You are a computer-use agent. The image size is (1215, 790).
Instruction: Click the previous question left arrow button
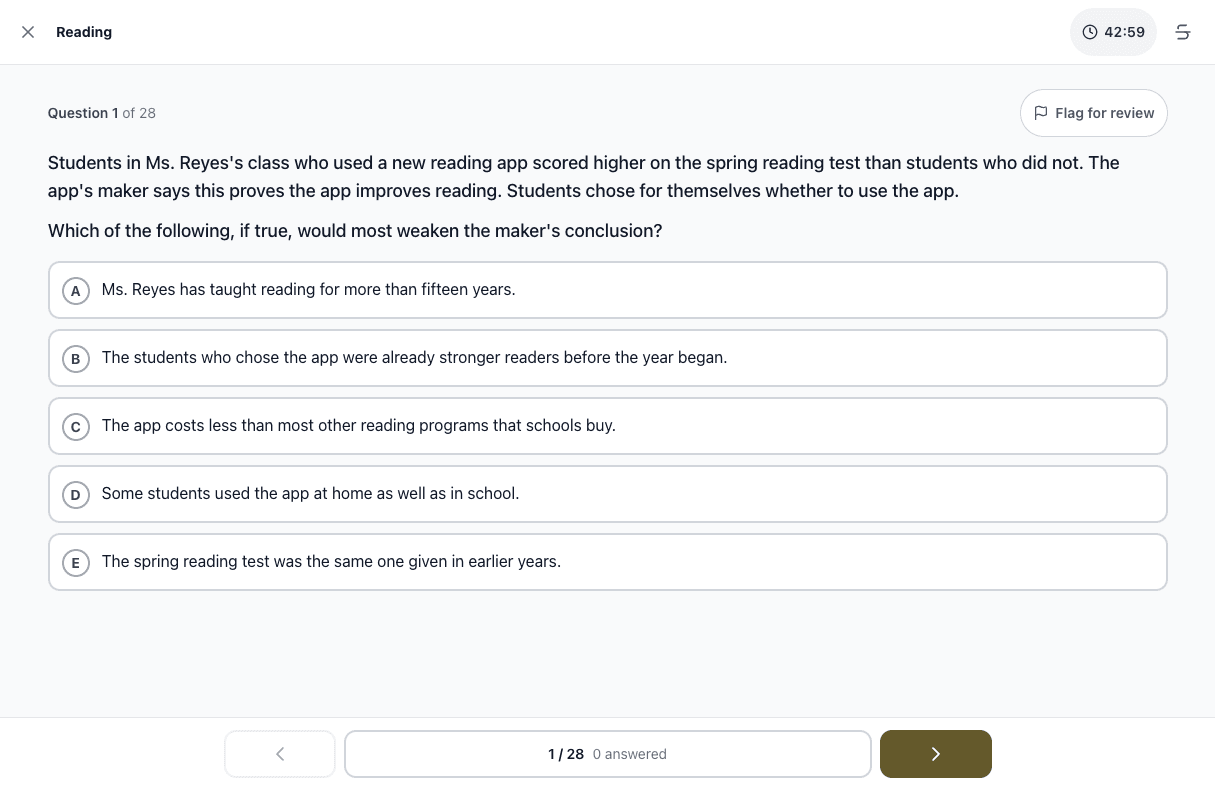[280, 754]
